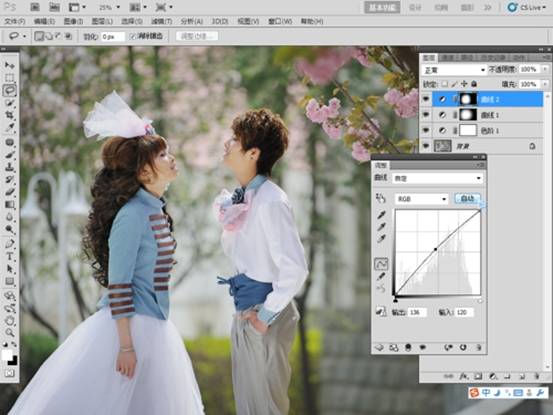
Task: Open the RGB channel dropdown
Action: (x=421, y=199)
